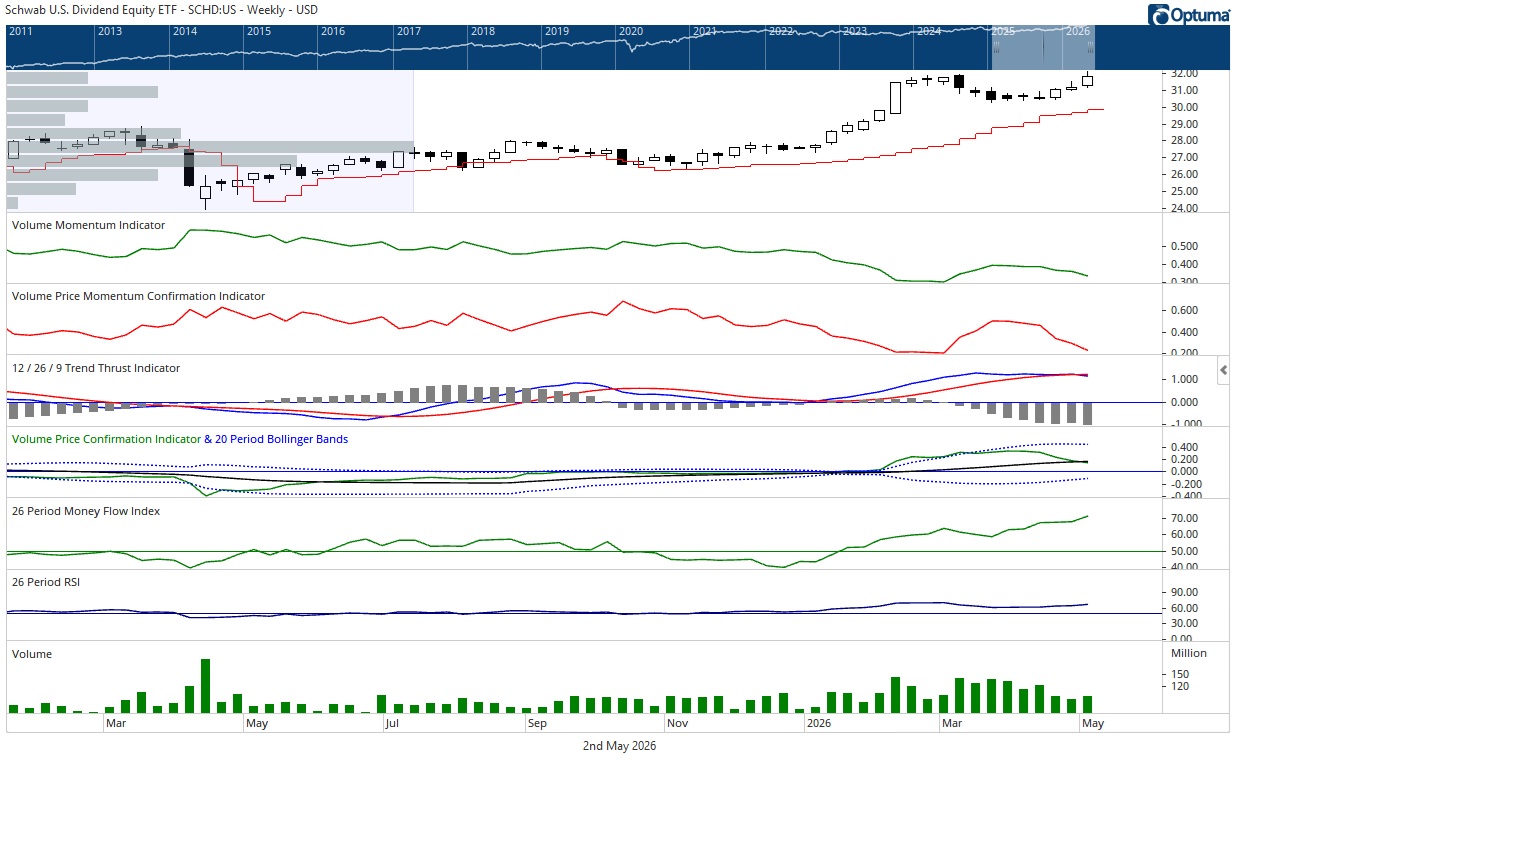Click the tallest green volume bar
Screen dimensions: 1536x864
coord(205,686)
